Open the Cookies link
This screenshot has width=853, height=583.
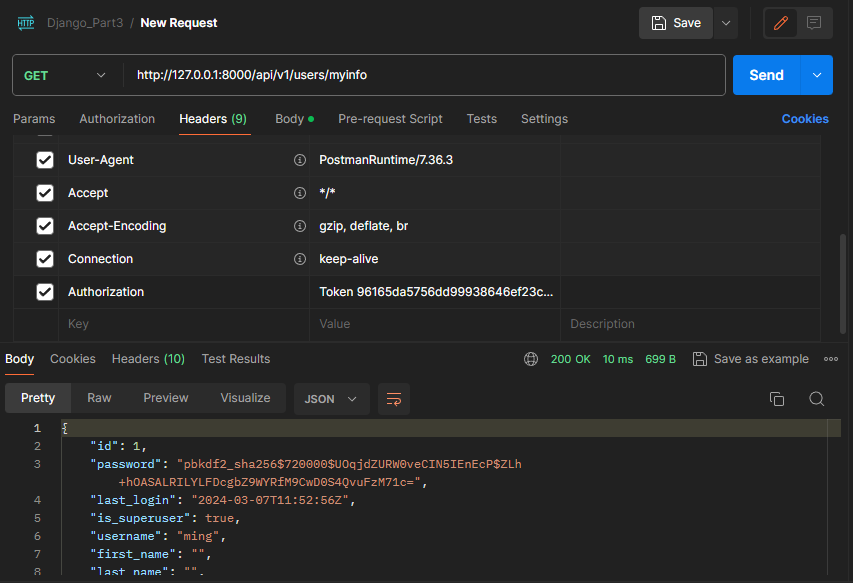point(805,119)
